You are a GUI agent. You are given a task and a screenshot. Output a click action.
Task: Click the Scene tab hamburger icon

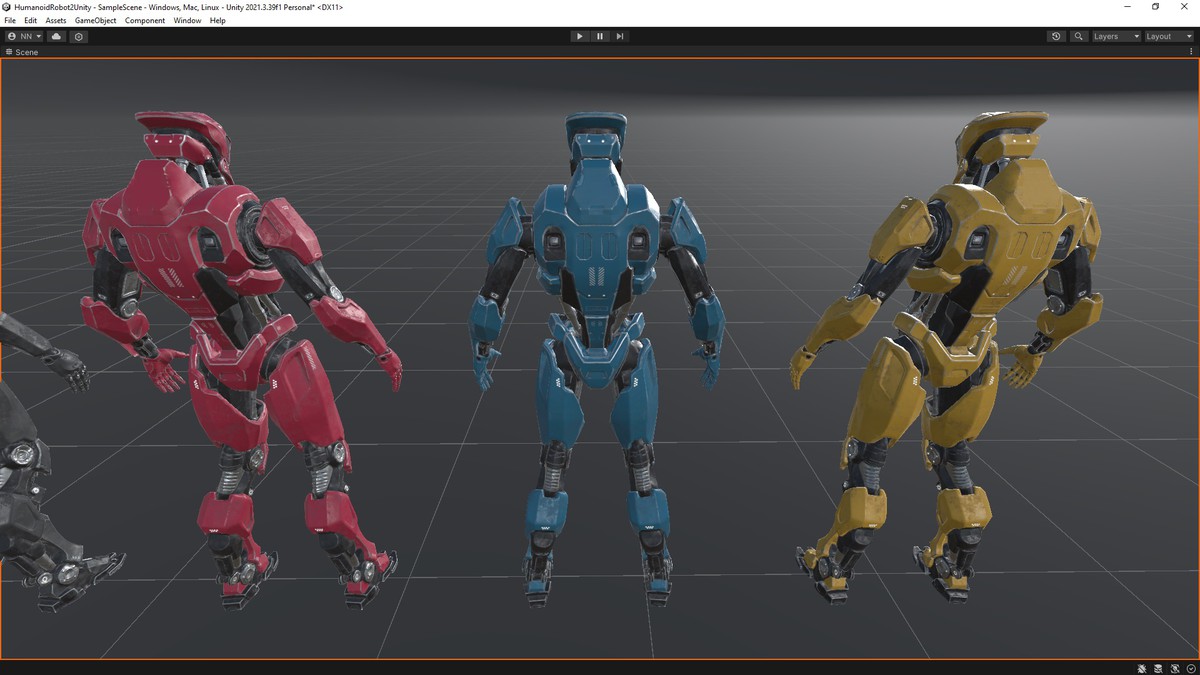pos(8,52)
